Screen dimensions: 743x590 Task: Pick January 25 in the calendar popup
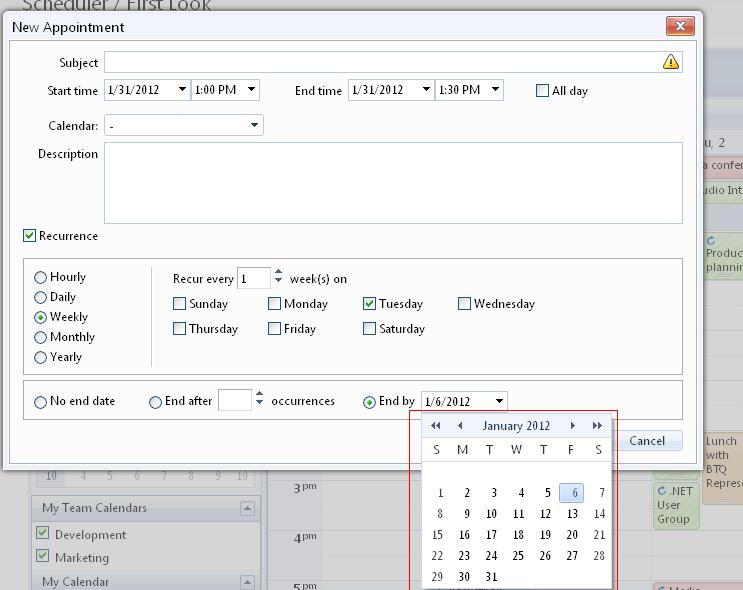tap(518, 555)
